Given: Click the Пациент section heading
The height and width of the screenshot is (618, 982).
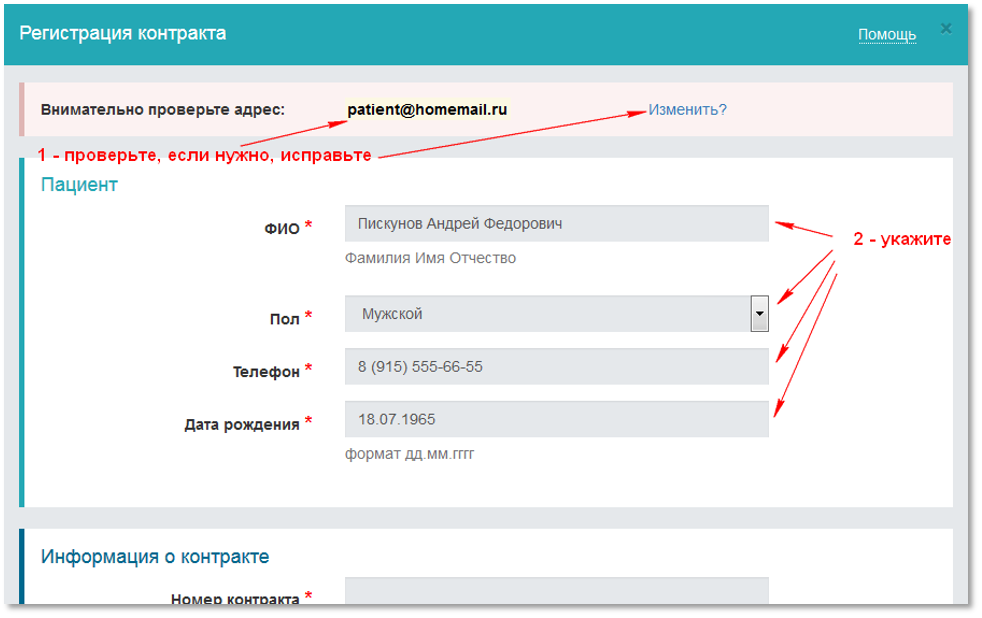Looking at the screenshot, I should (79, 185).
